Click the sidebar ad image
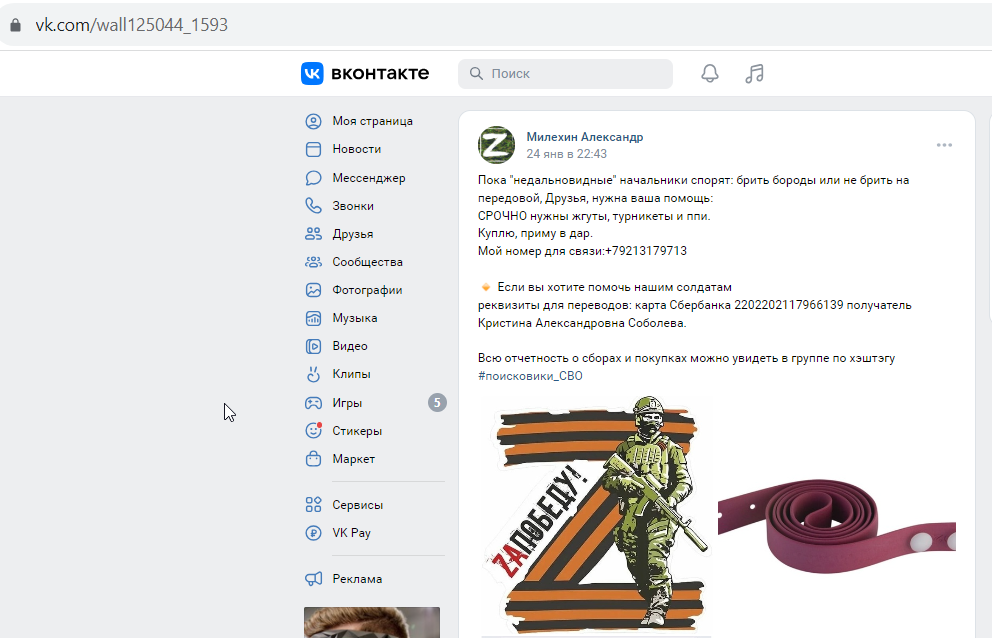992x638 pixels. coord(372,622)
